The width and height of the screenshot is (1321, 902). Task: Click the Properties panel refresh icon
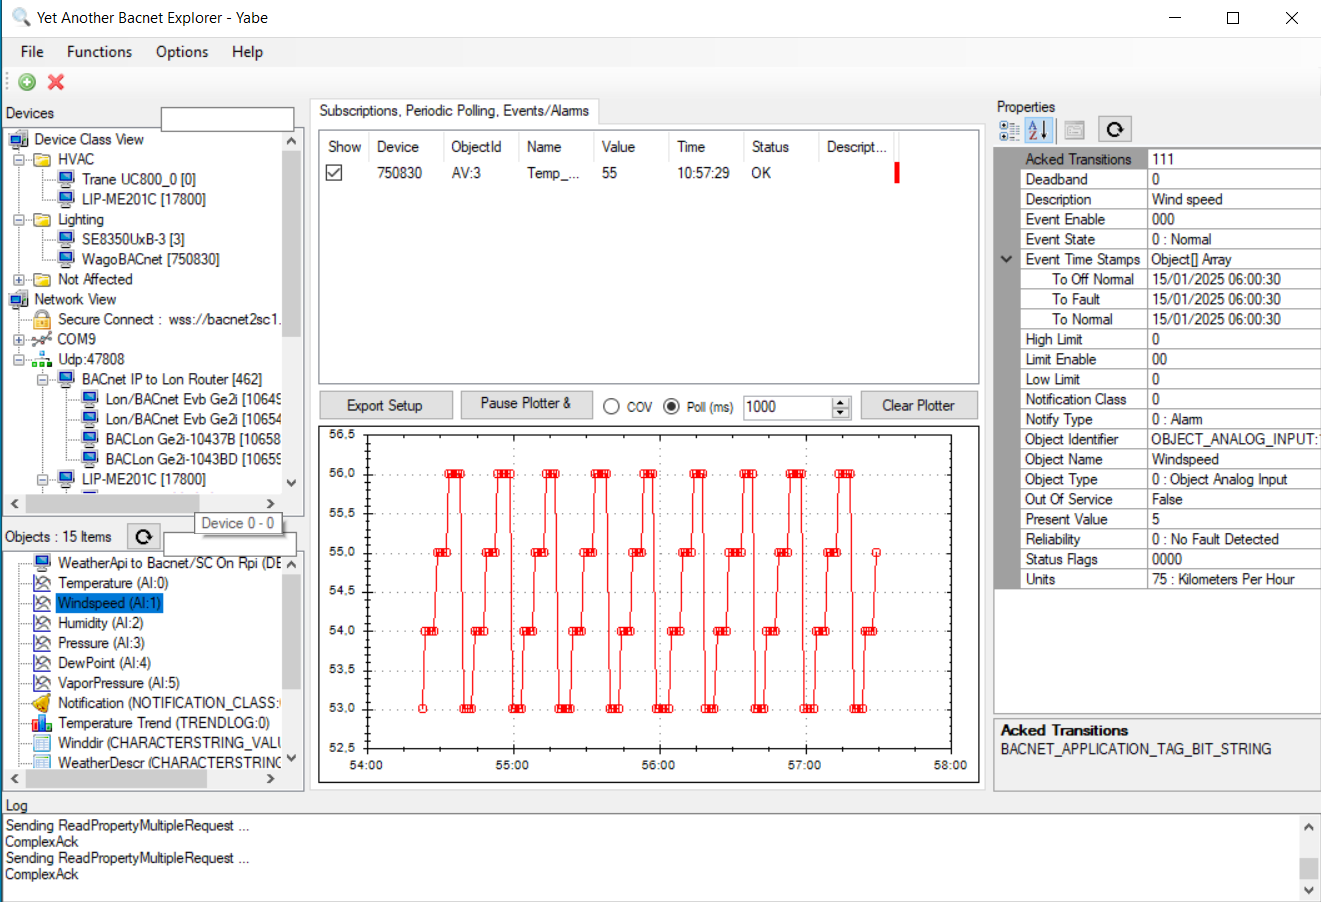point(1114,129)
